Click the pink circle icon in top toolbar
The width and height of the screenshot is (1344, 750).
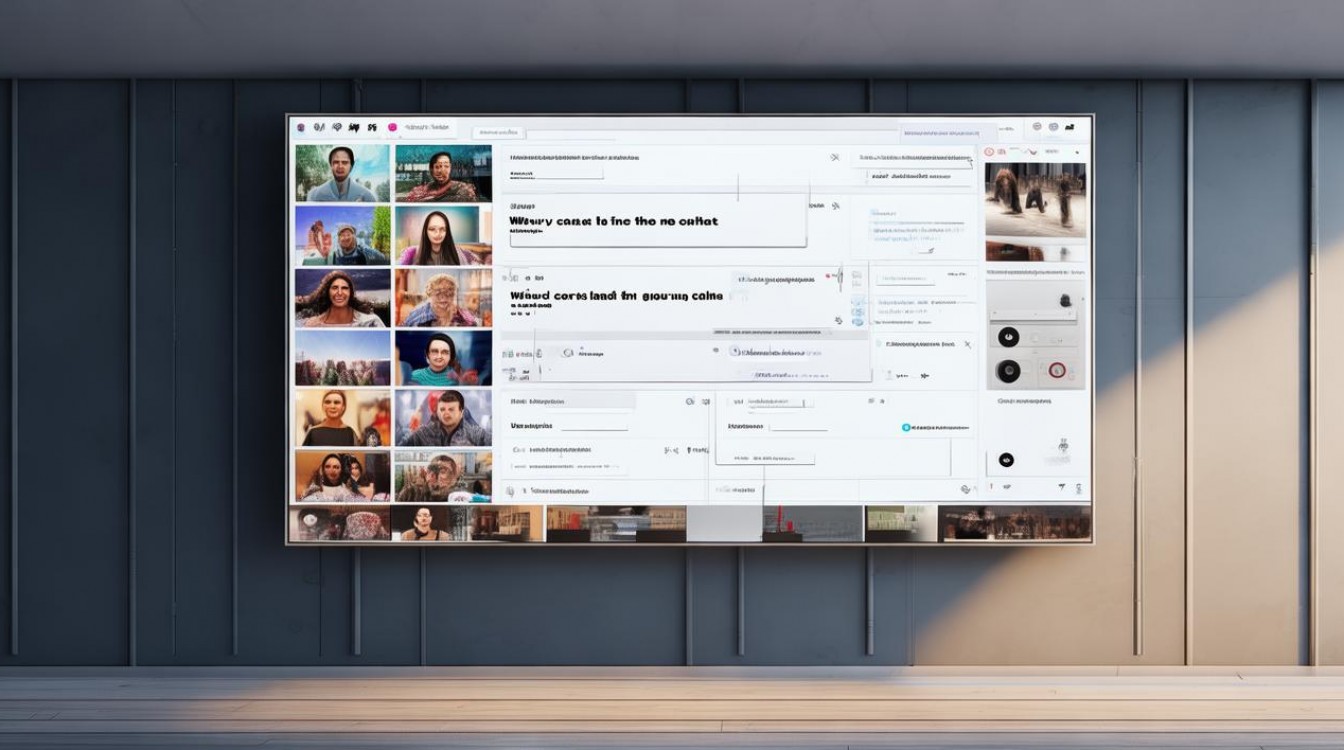392,128
